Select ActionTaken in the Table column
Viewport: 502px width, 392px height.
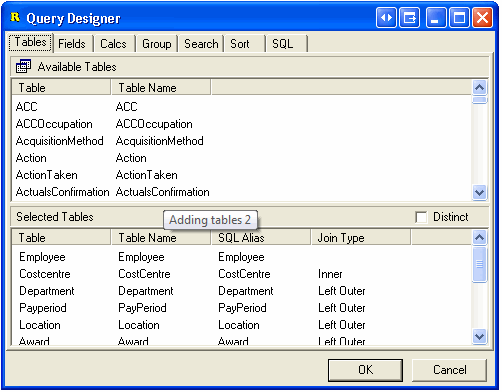click(47, 175)
